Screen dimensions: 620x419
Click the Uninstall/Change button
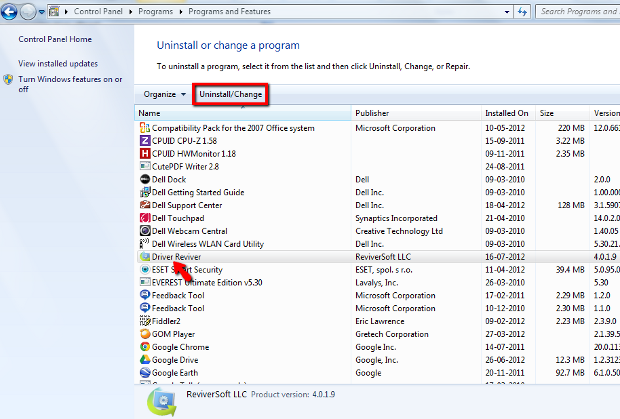[x=231, y=94]
